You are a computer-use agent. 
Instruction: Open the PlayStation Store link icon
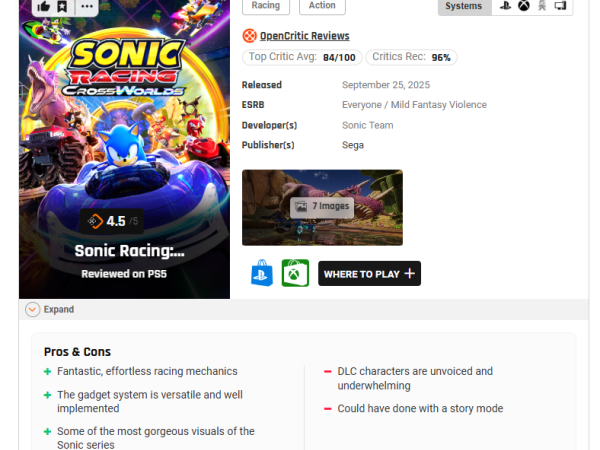pos(262,273)
